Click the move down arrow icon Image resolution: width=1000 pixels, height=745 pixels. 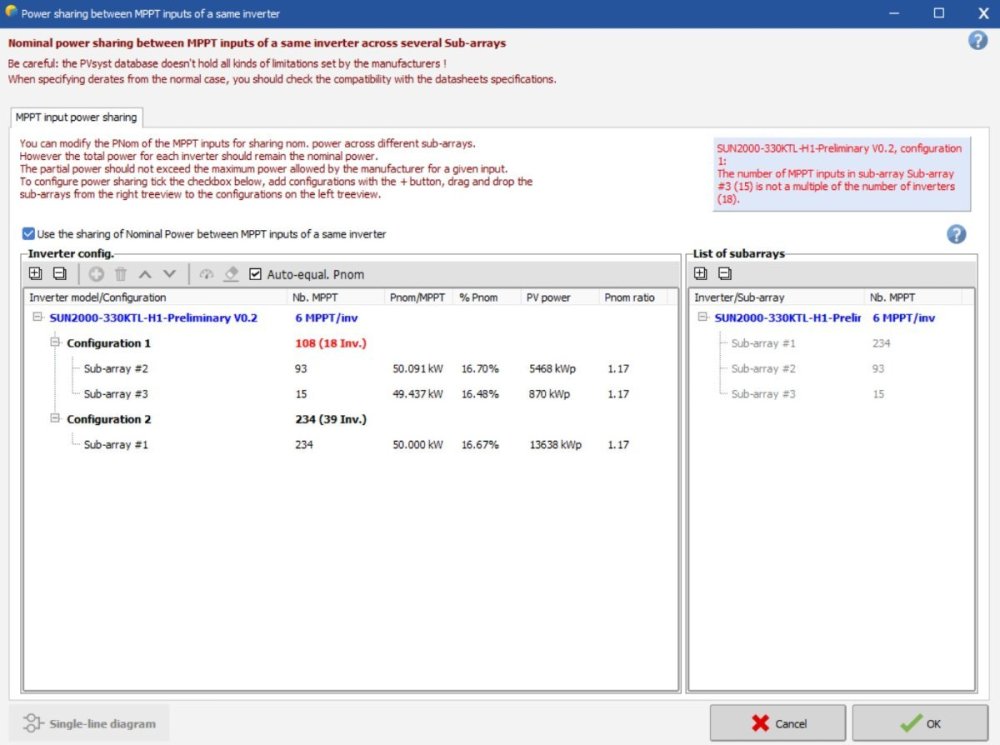[169, 274]
